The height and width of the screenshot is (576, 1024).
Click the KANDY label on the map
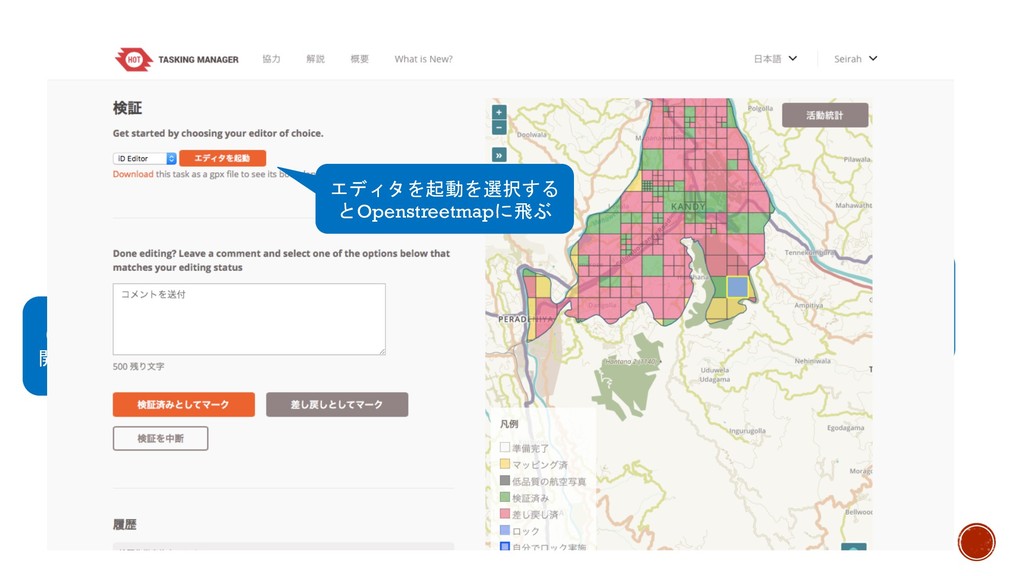coord(688,206)
